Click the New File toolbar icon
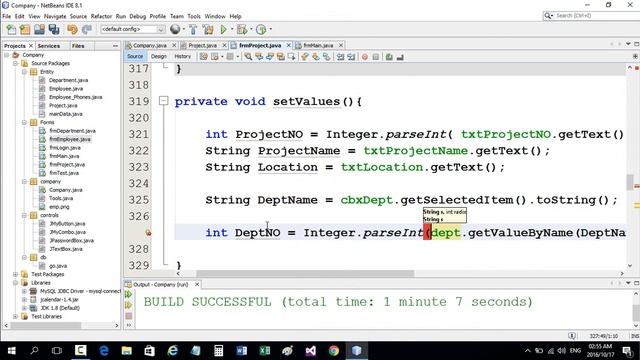The height and width of the screenshot is (360, 640). (x=11, y=29)
